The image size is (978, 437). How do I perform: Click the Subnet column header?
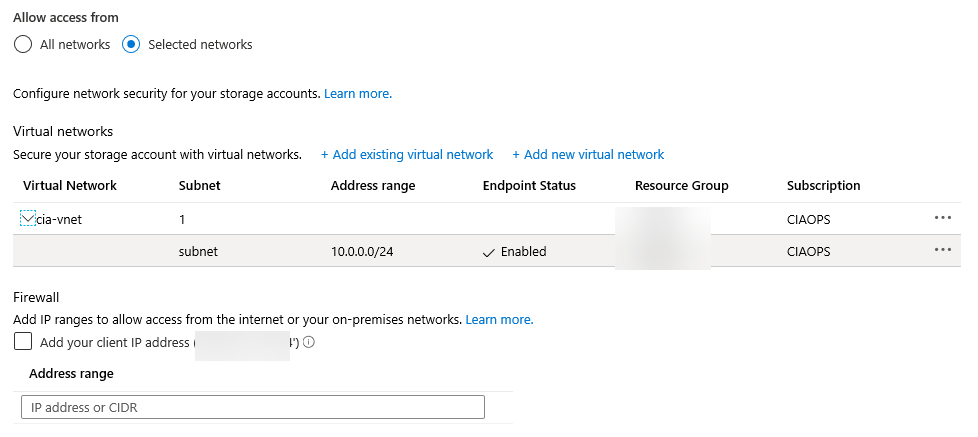[199, 186]
